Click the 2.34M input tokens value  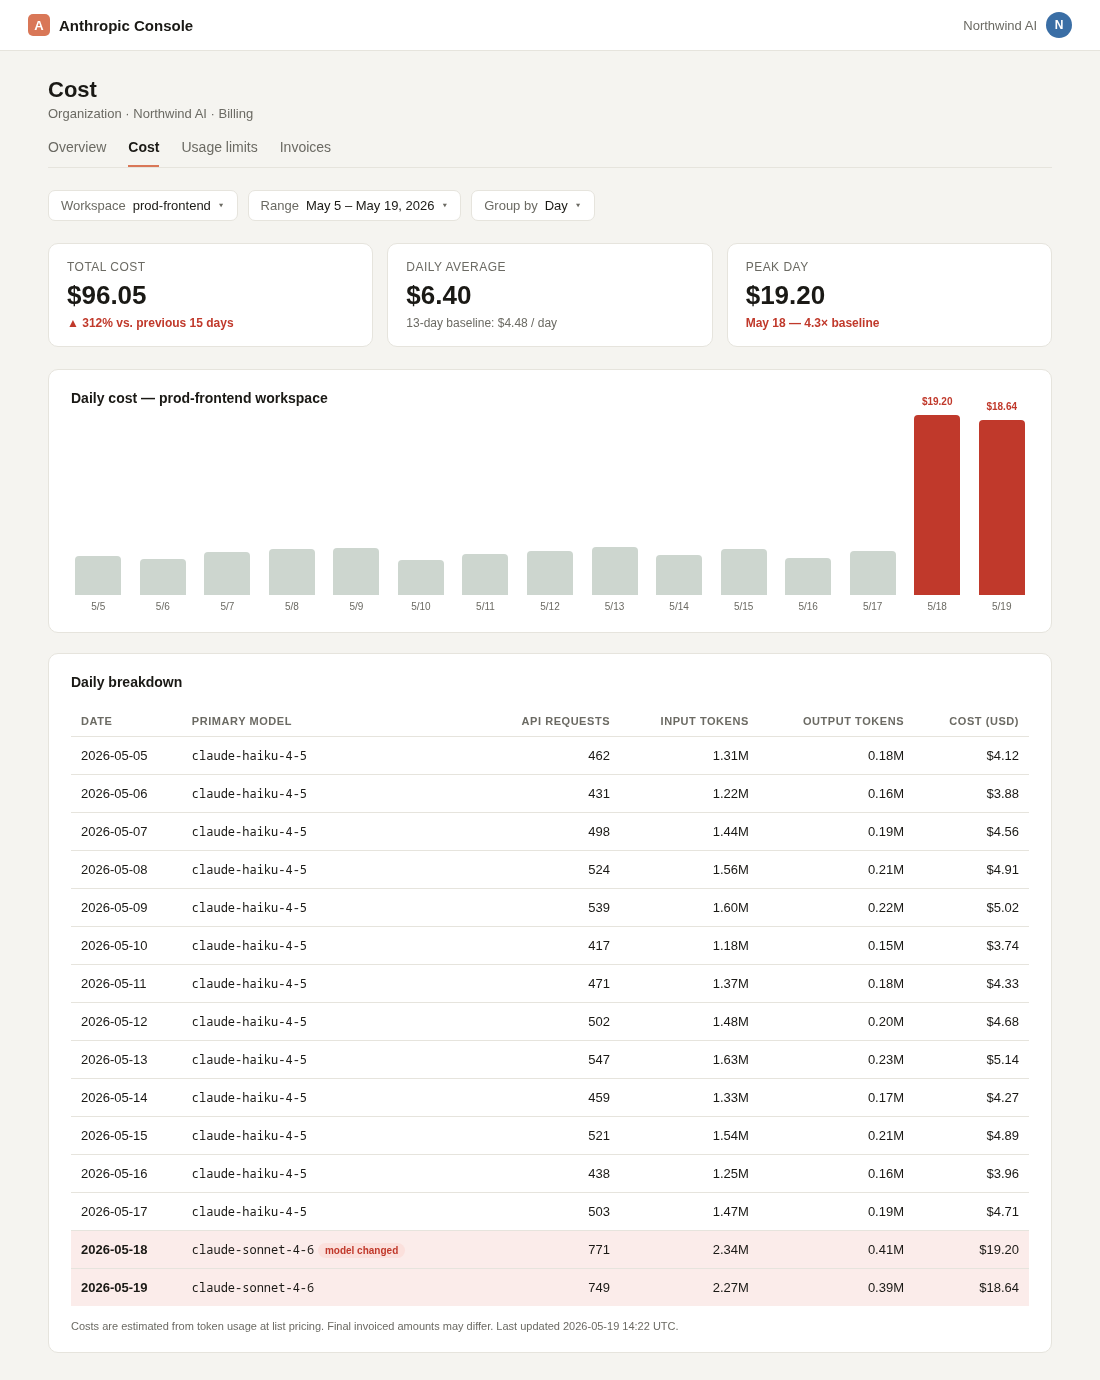click(731, 1250)
